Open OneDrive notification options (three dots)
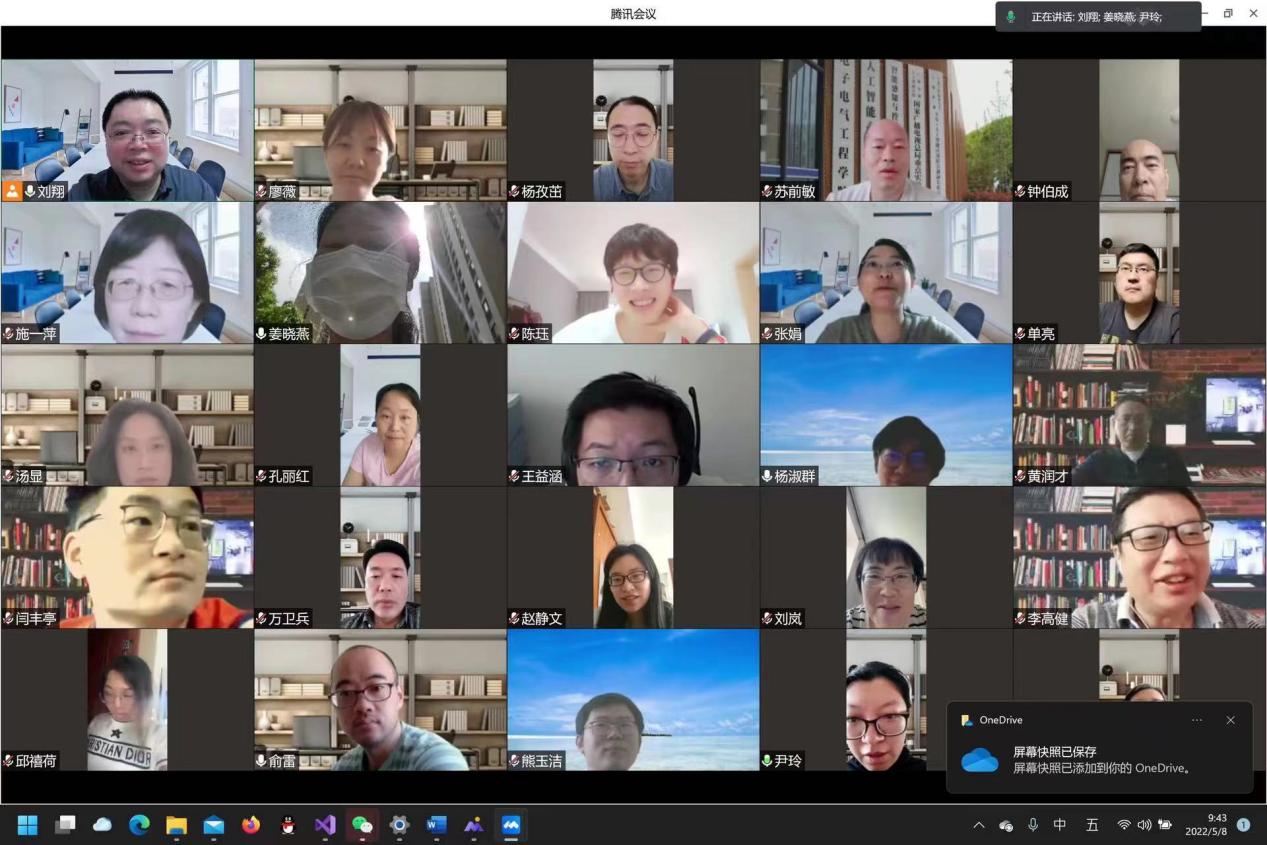 (x=1197, y=720)
